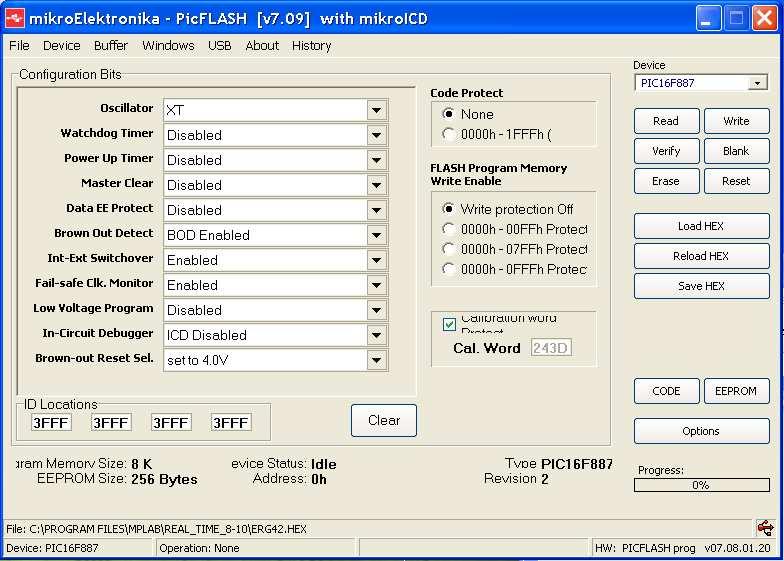784x561 pixels.
Task: Click the Write button
Action: tap(736, 121)
